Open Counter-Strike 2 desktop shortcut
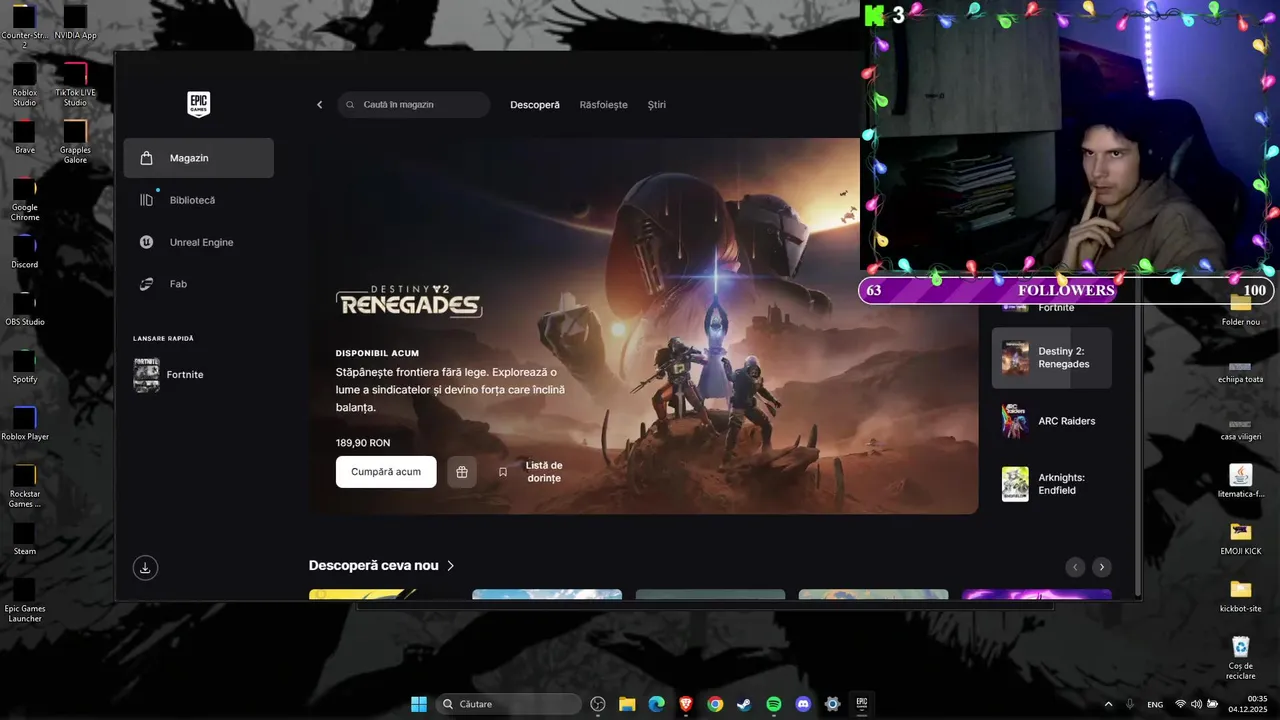The width and height of the screenshot is (1280, 720). point(24,26)
